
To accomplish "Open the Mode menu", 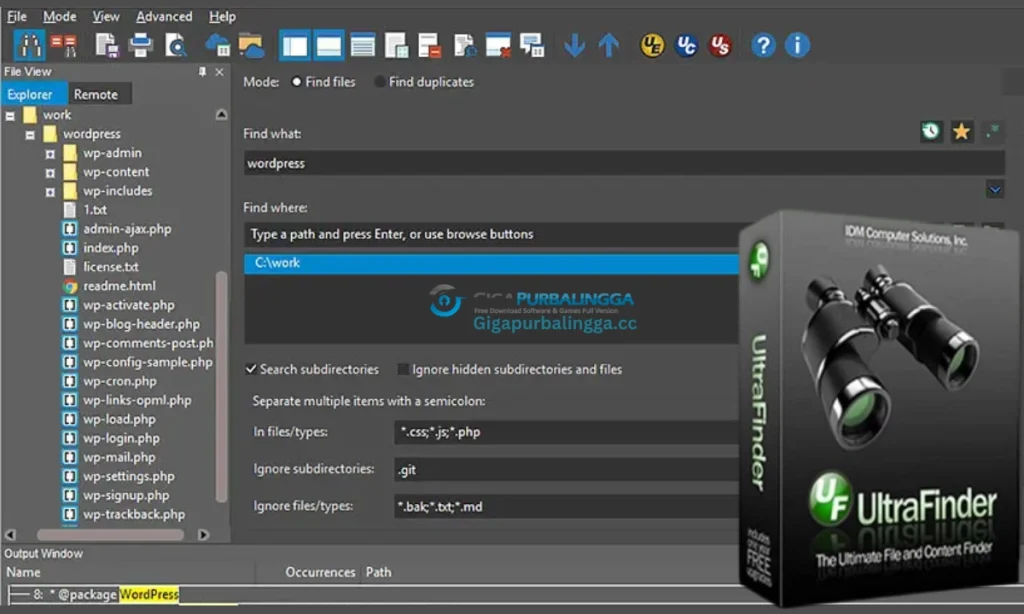I will [59, 16].
